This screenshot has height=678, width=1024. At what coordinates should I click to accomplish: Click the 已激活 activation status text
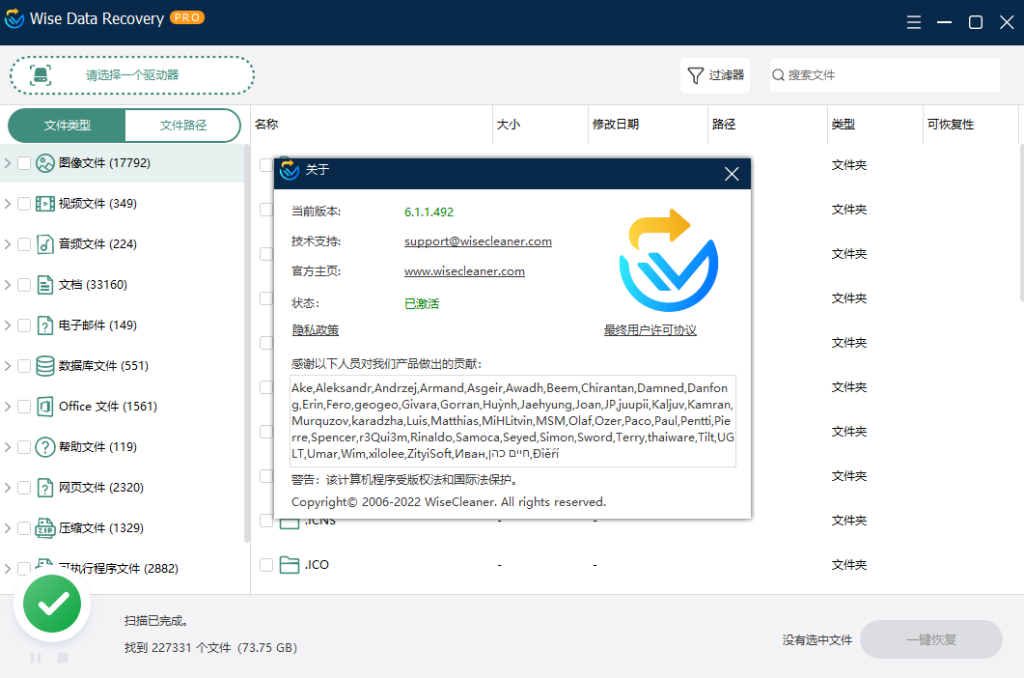coord(421,304)
